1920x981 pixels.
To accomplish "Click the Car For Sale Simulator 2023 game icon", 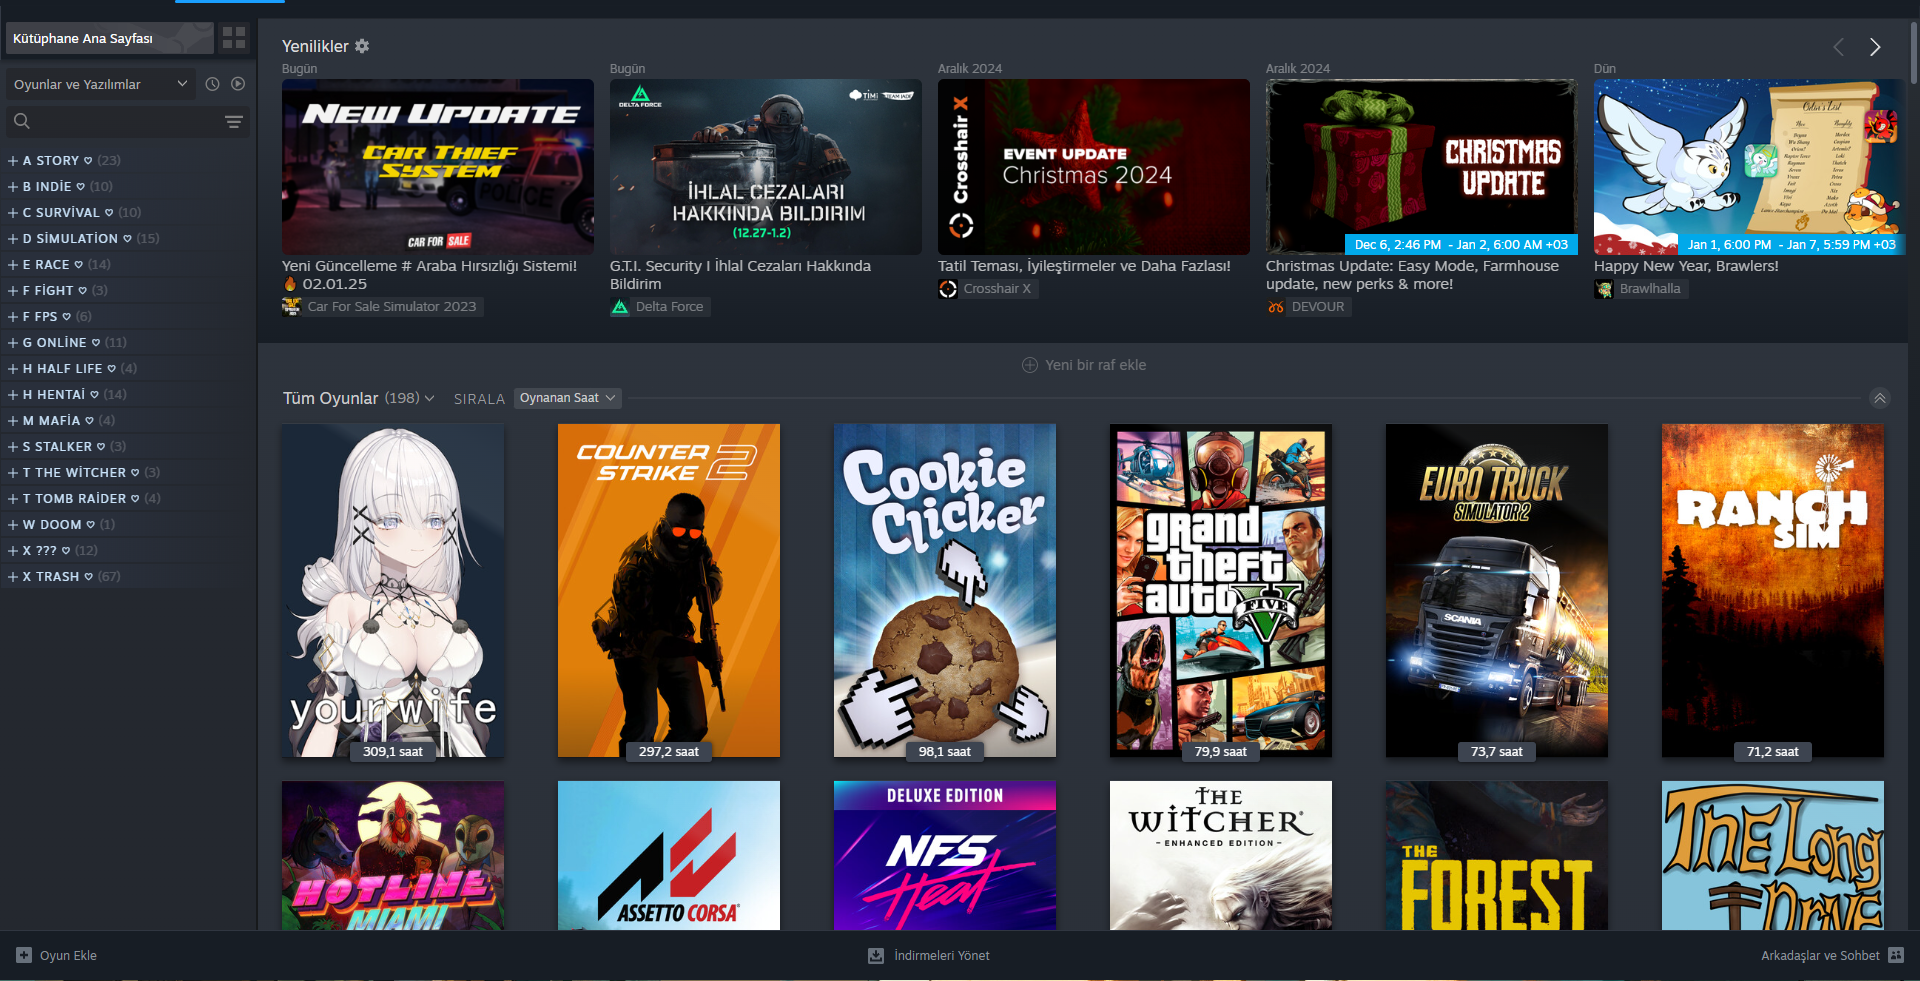I will [x=291, y=307].
